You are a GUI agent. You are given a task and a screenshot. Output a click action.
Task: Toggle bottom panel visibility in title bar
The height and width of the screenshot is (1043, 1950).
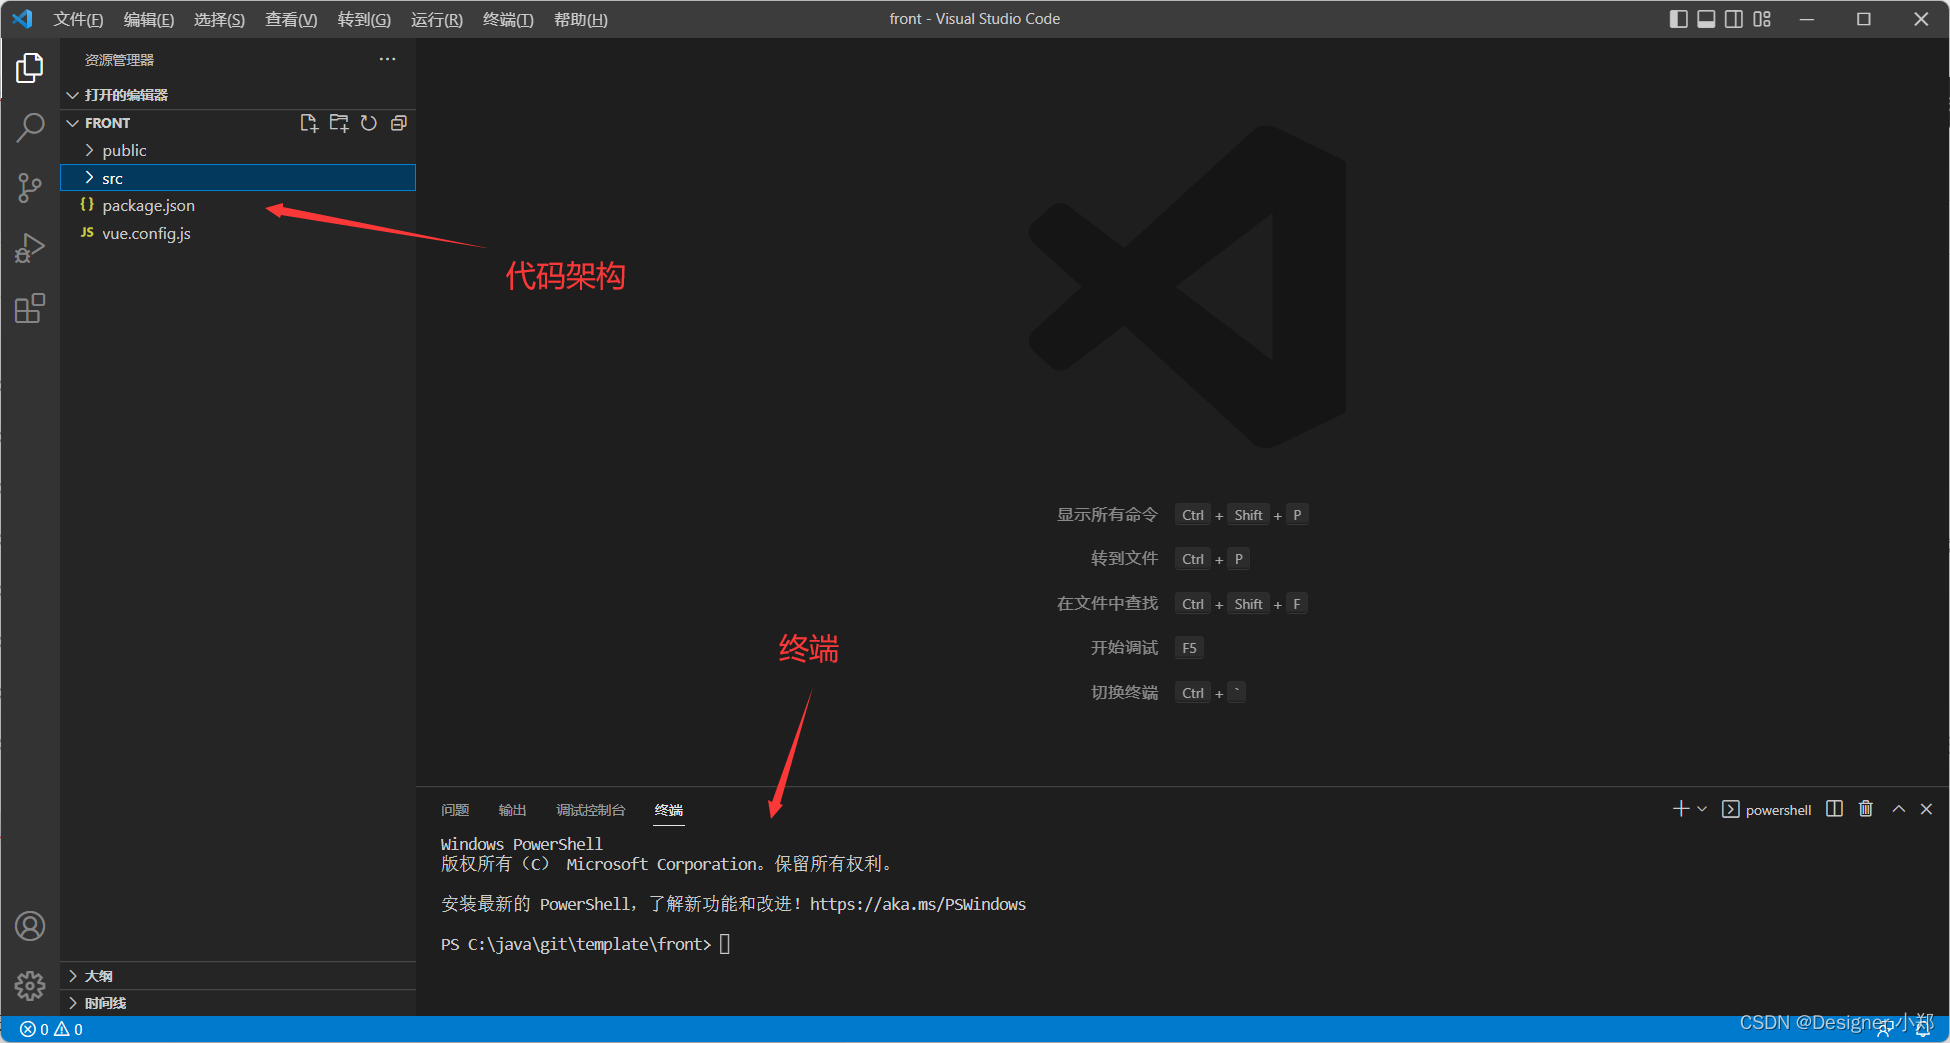tap(1706, 19)
